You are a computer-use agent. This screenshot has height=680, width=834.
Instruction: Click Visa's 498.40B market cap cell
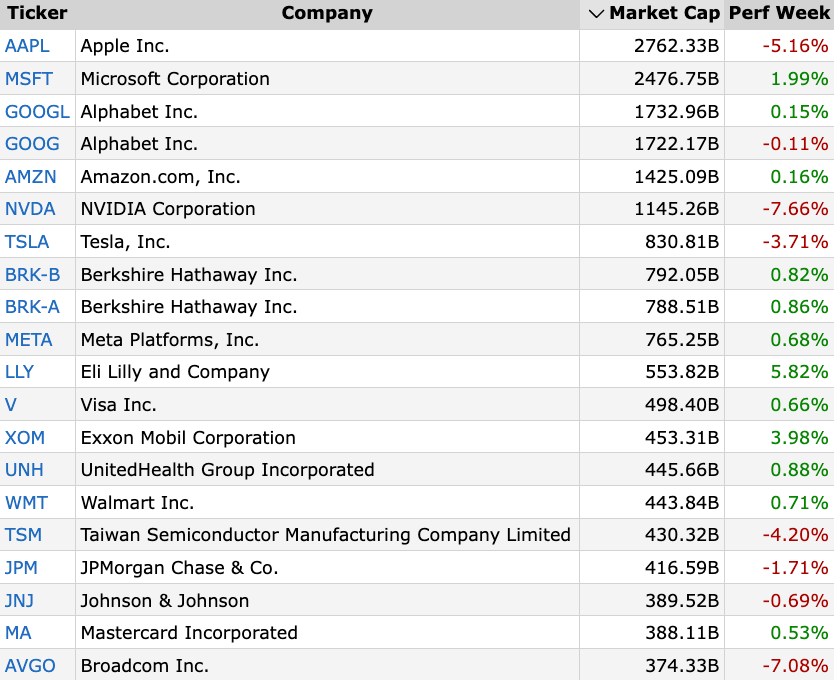pyautogui.click(x=652, y=404)
